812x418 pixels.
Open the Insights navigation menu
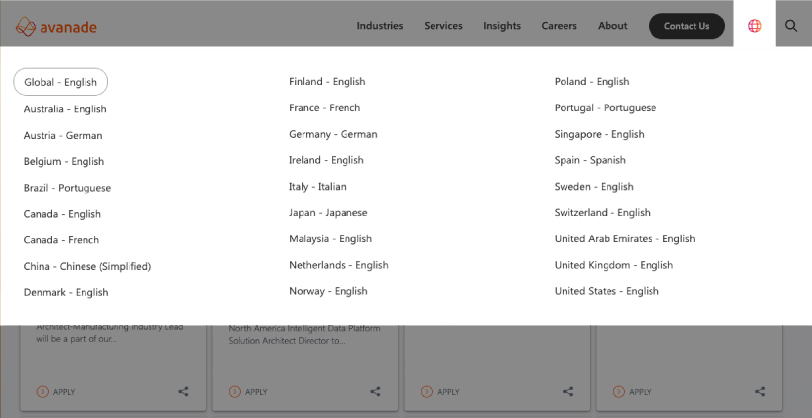tap(502, 26)
